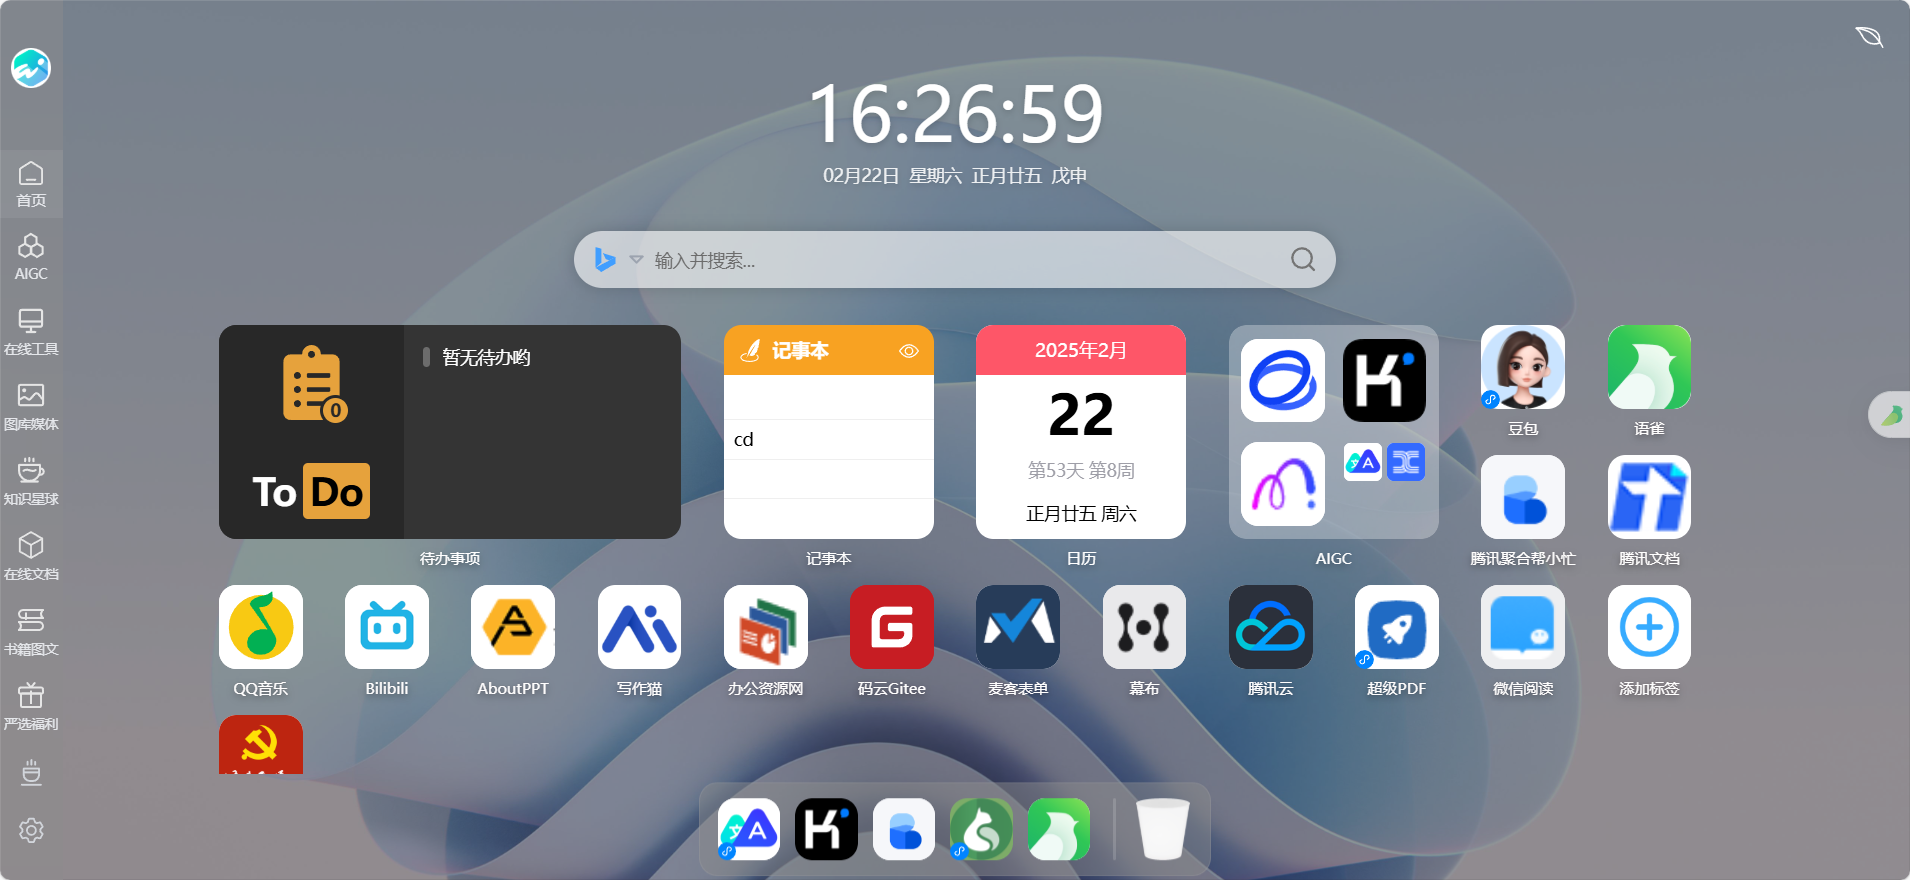
Task: Click the user avatar logo in the sidebar
Action: (x=31, y=68)
